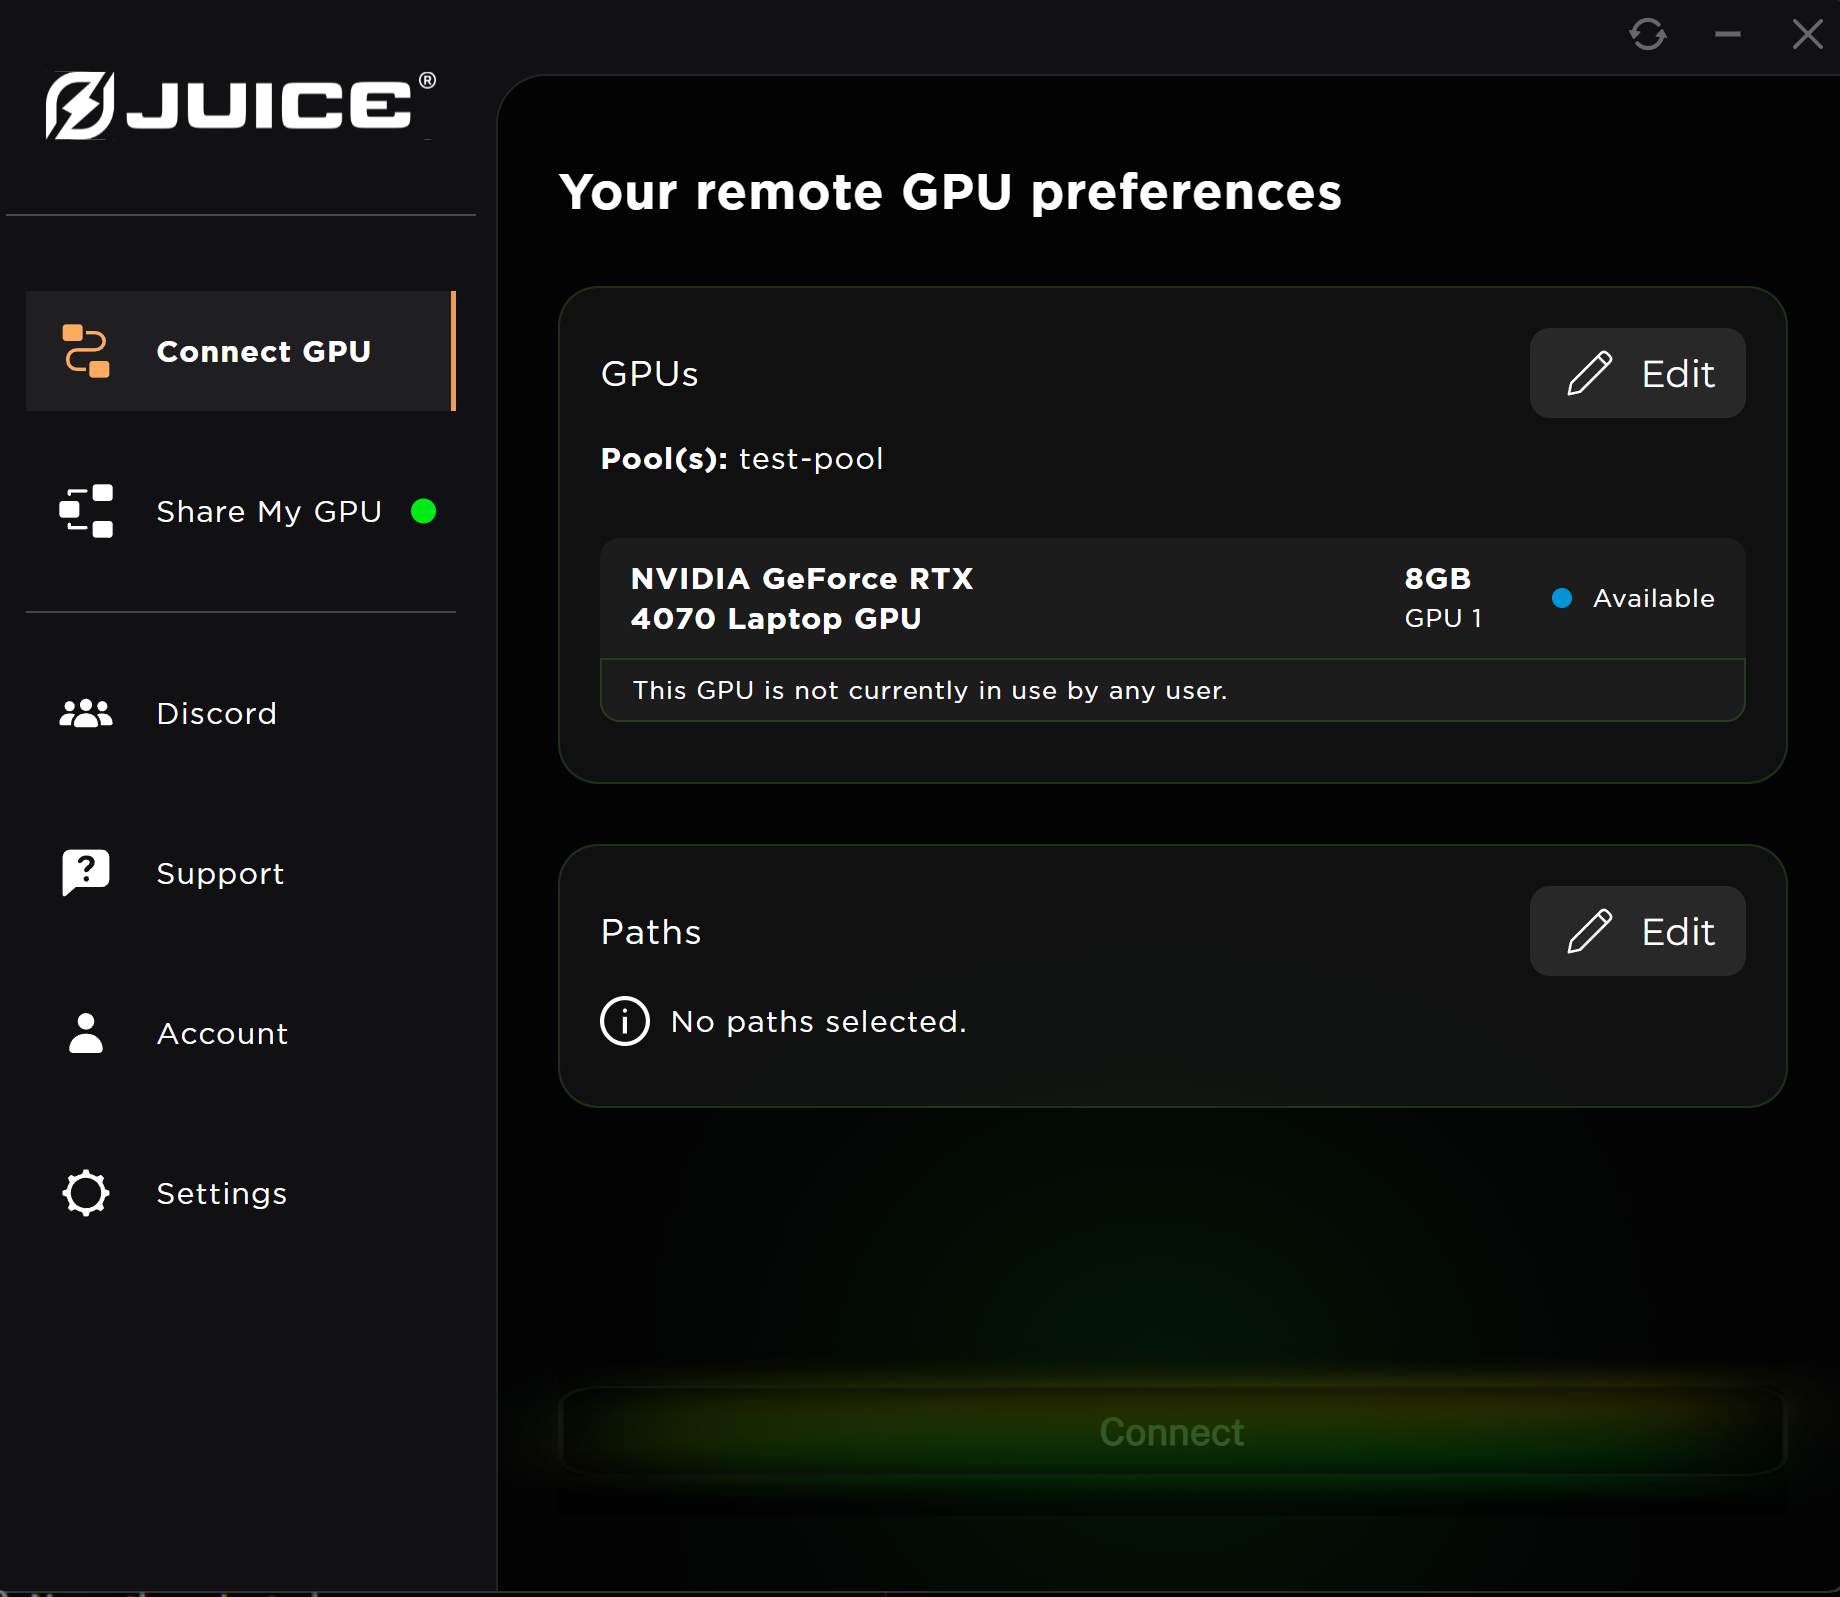Click the pencil icon in Paths Edit
Screen dimensions: 1840x1597
coord(1590,931)
